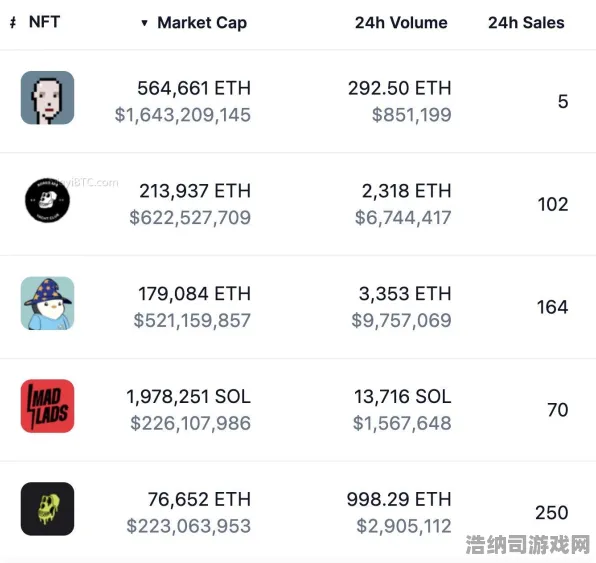Click the 3,353 ETH volume cell
Image resolution: width=596 pixels, height=563 pixels.
click(405, 294)
